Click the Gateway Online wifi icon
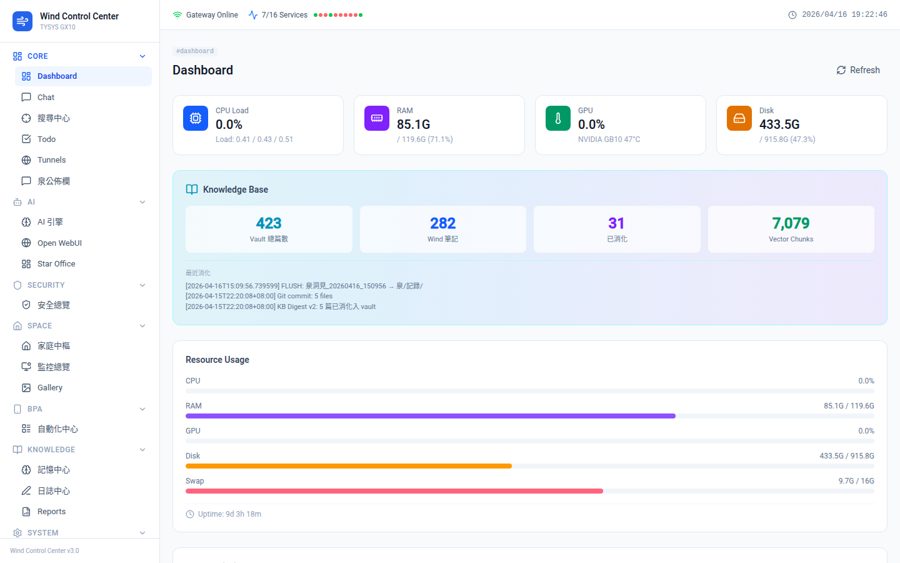The image size is (900, 563). [178, 15]
